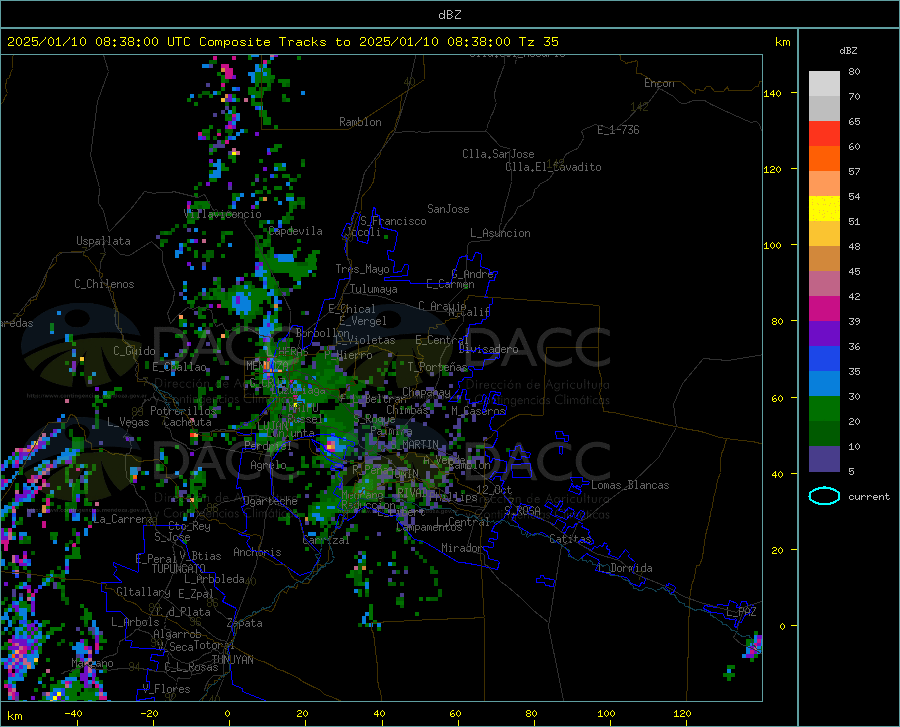This screenshot has width=900, height=727.
Task: Click the legend value 5
Action: [851, 472]
